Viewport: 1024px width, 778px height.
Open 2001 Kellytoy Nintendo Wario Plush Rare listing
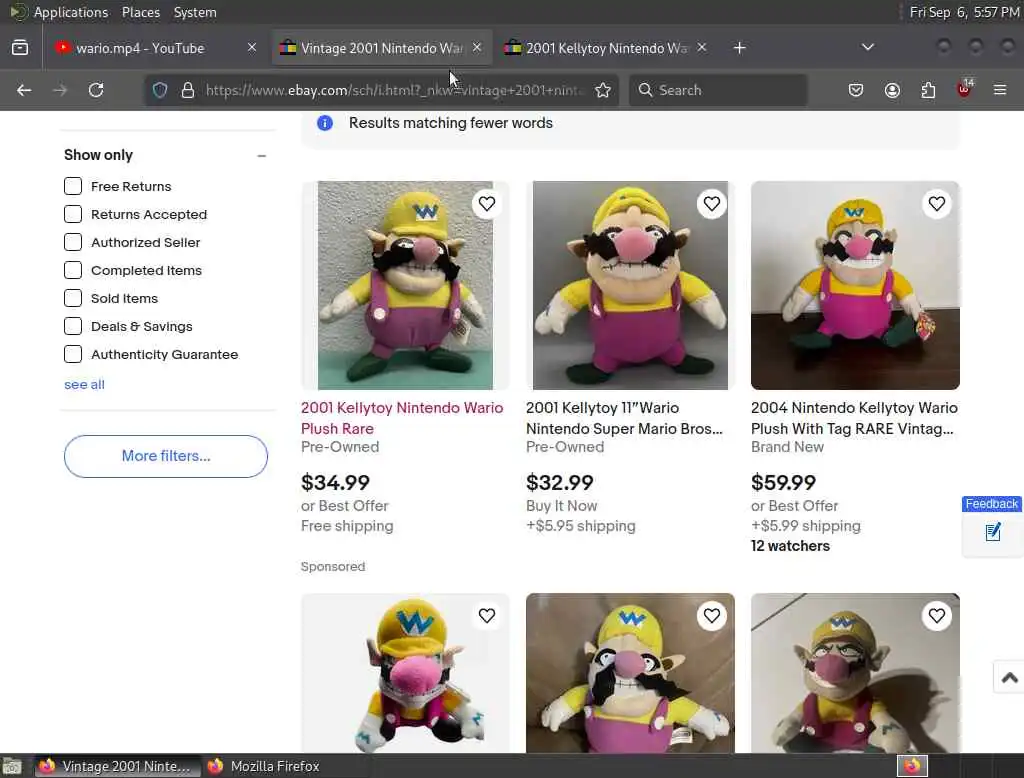point(402,418)
